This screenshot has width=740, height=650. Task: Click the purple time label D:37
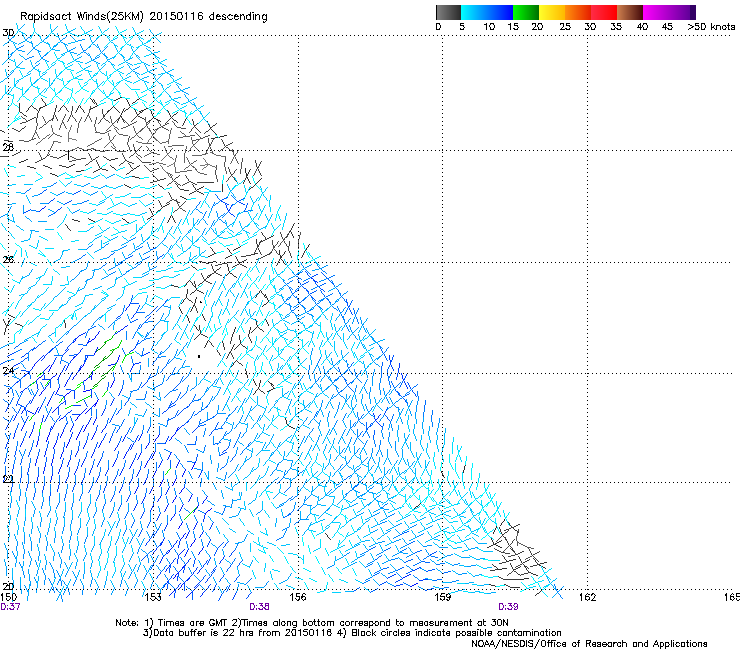[10, 607]
